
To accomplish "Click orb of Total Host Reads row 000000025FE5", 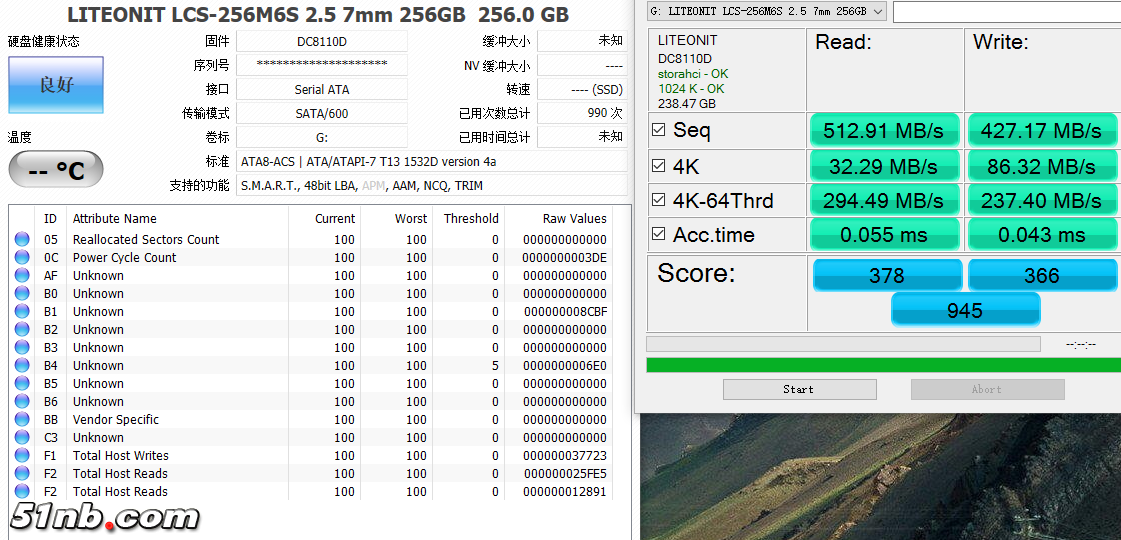I will [22, 473].
